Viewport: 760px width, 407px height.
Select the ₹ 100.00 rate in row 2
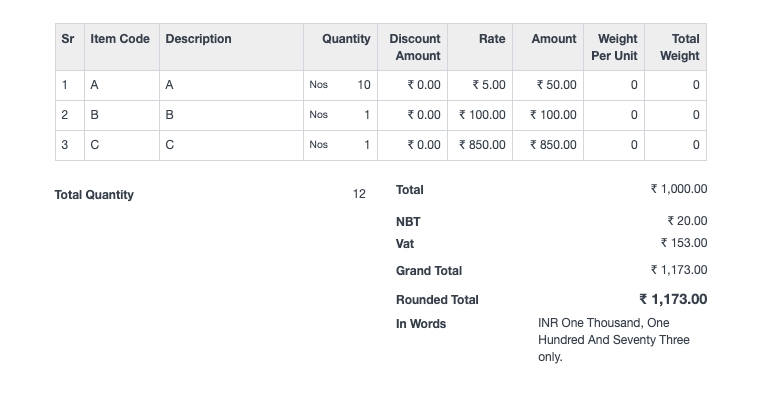(482, 115)
